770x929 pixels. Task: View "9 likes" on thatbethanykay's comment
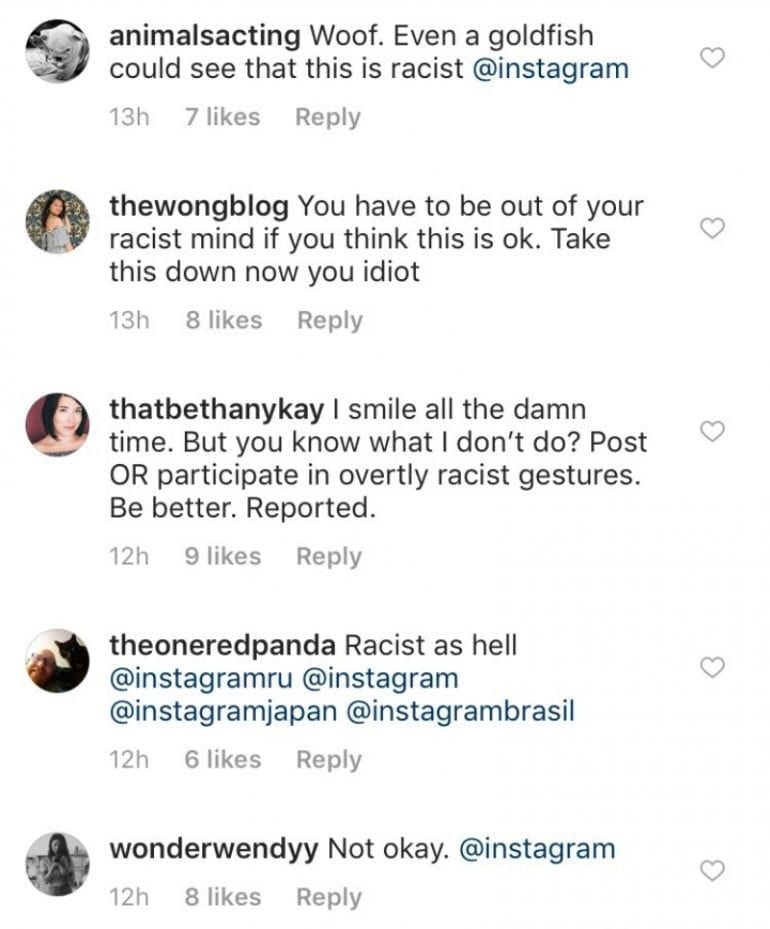coord(222,556)
